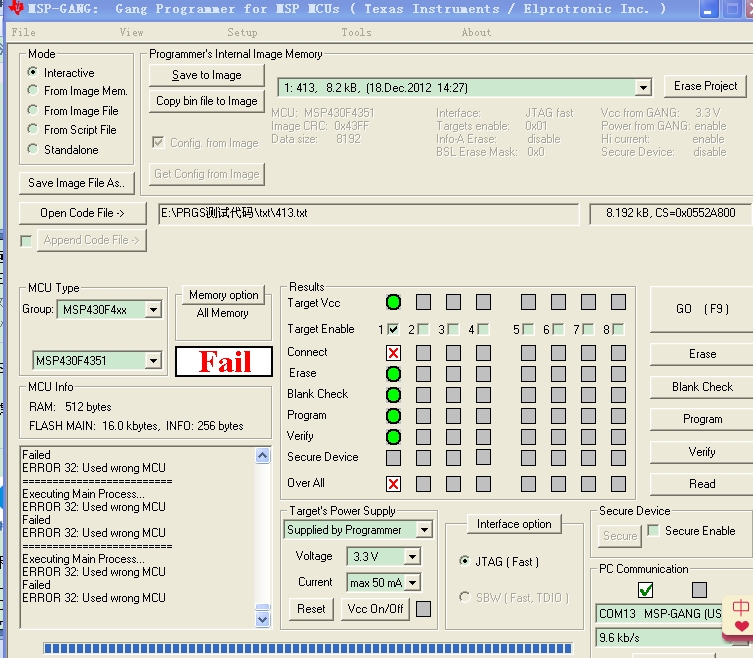Click the Blank Check action button
Image resolution: width=753 pixels, height=658 pixels.
(x=702, y=387)
